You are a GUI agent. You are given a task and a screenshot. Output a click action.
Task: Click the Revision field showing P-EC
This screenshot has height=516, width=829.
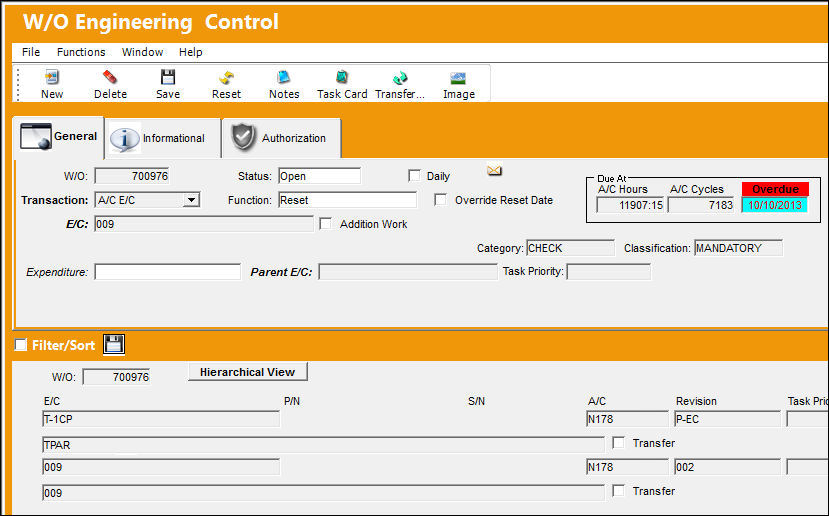click(x=727, y=419)
